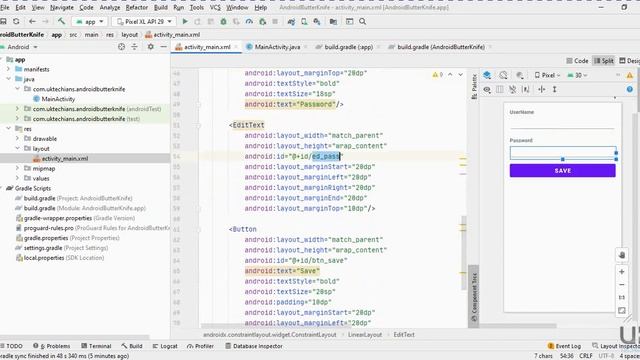This screenshot has height=360, width=640.
Task: Click the Guidelines vertical arrow icon
Action: tap(555, 89)
